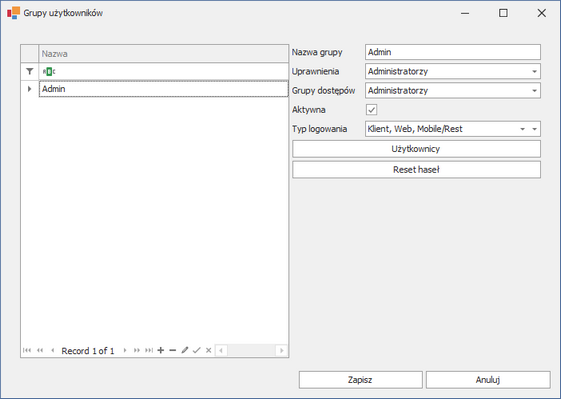Toggle the Aktywna checkbox

pyautogui.click(x=371, y=110)
